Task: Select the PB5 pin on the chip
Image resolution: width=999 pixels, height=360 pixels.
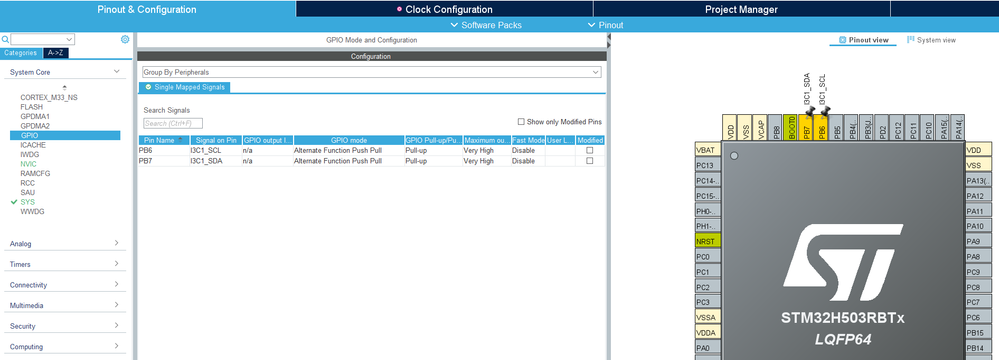Action: coord(837,128)
